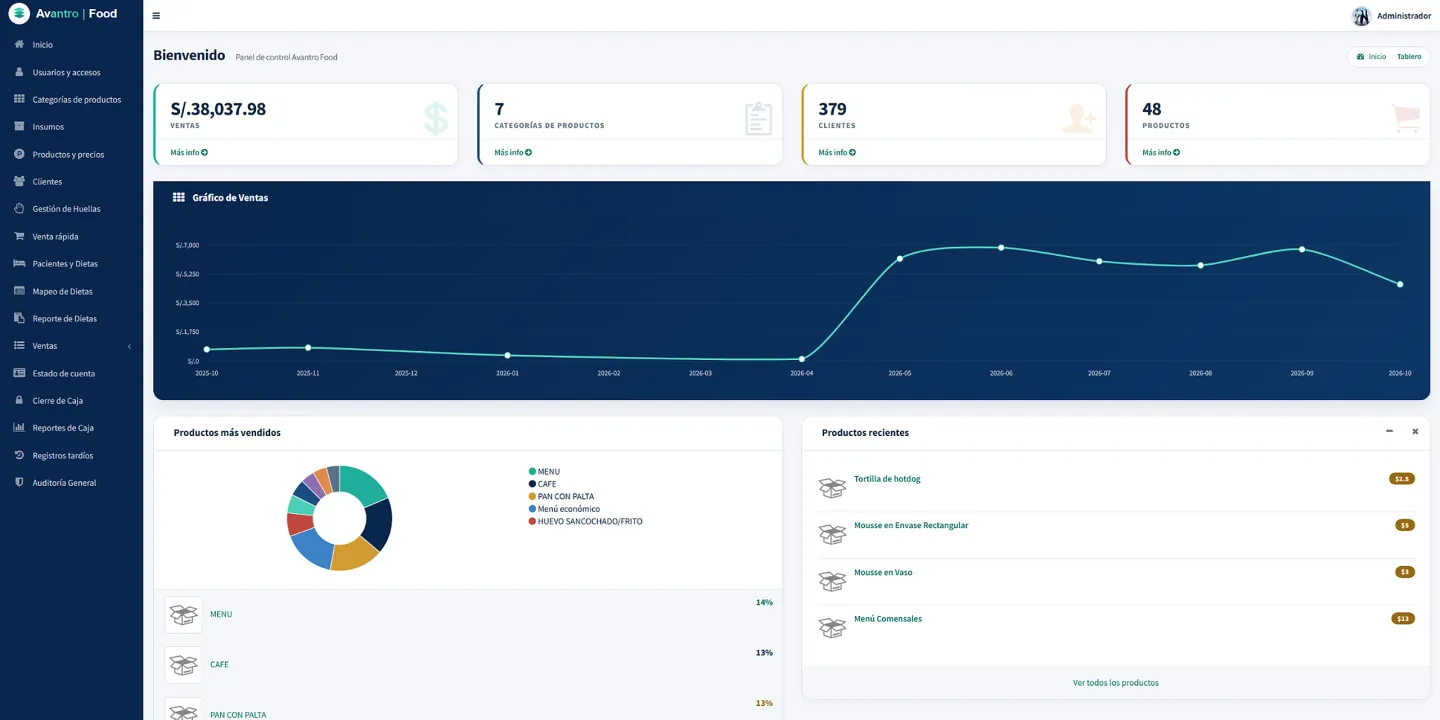1440x720 pixels.
Task: Click the Reportes de Caja chart icon
Action: pos(19,427)
